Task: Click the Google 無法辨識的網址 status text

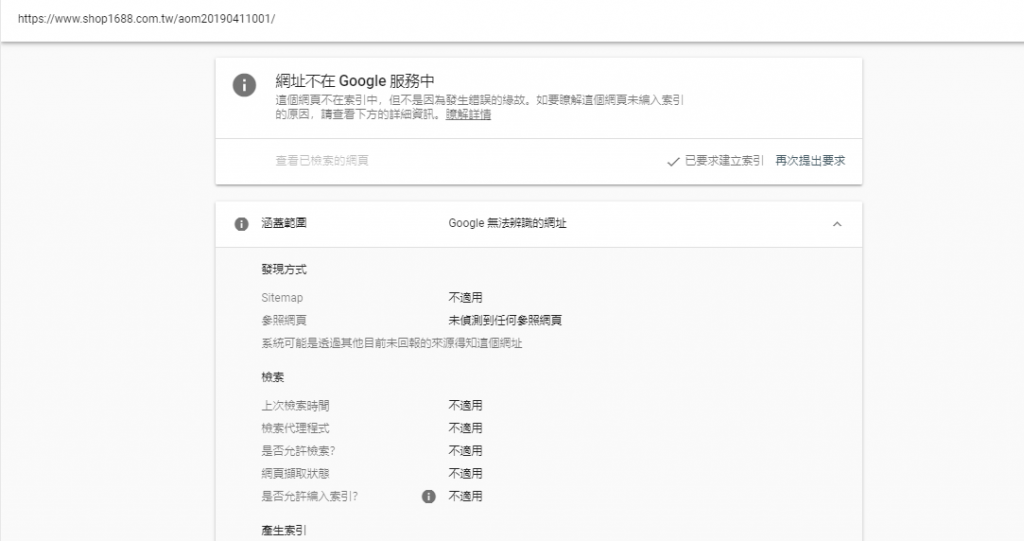Action: click(507, 223)
